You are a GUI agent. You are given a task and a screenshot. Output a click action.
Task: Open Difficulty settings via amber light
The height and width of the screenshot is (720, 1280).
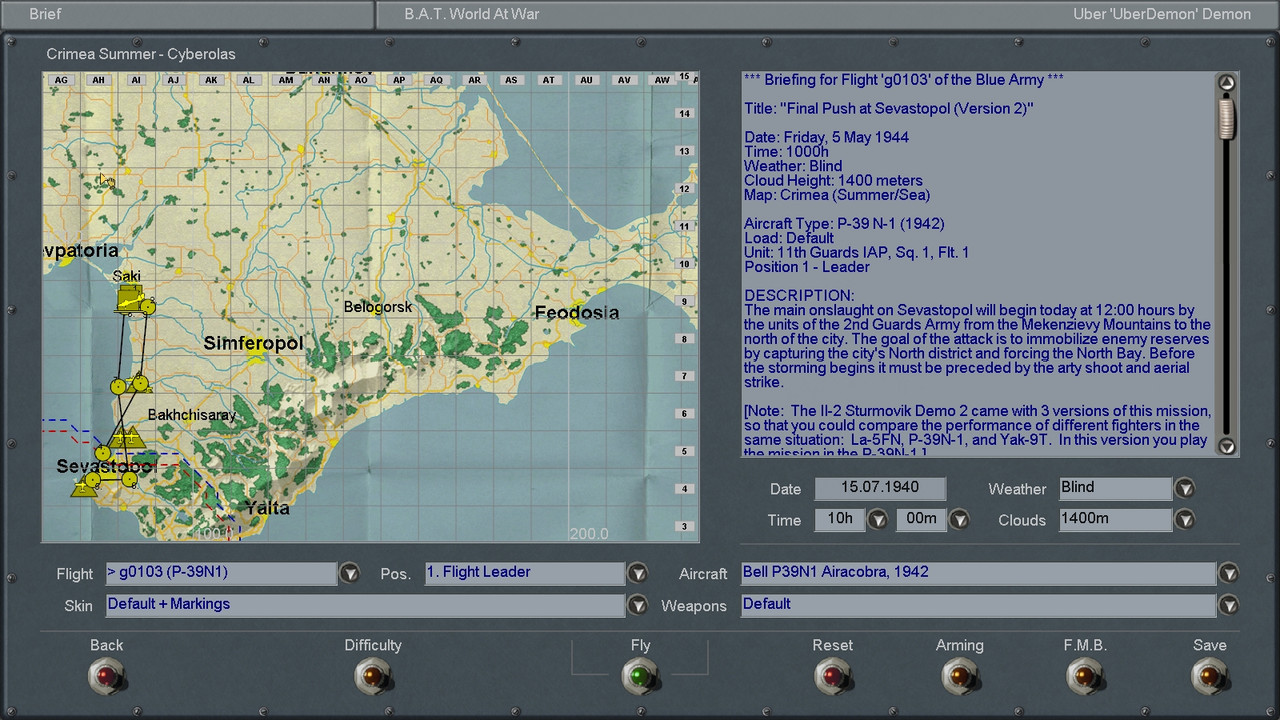(x=373, y=678)
